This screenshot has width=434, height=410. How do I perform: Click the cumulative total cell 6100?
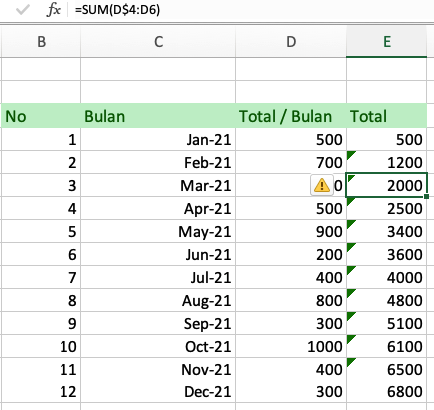(387, 346)
